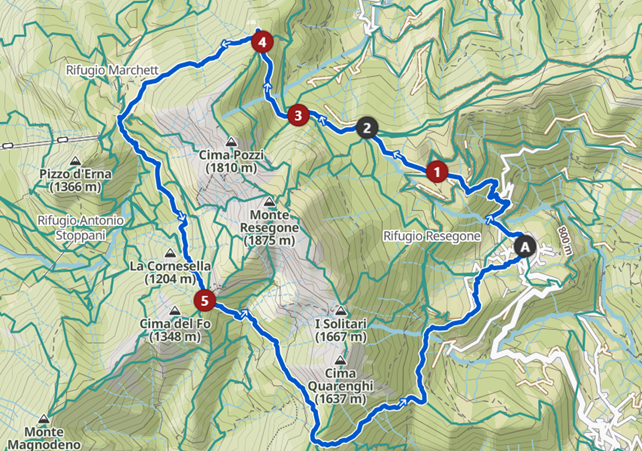
Task: Click the Rifugio Marchett label
Action: [112, 70]
